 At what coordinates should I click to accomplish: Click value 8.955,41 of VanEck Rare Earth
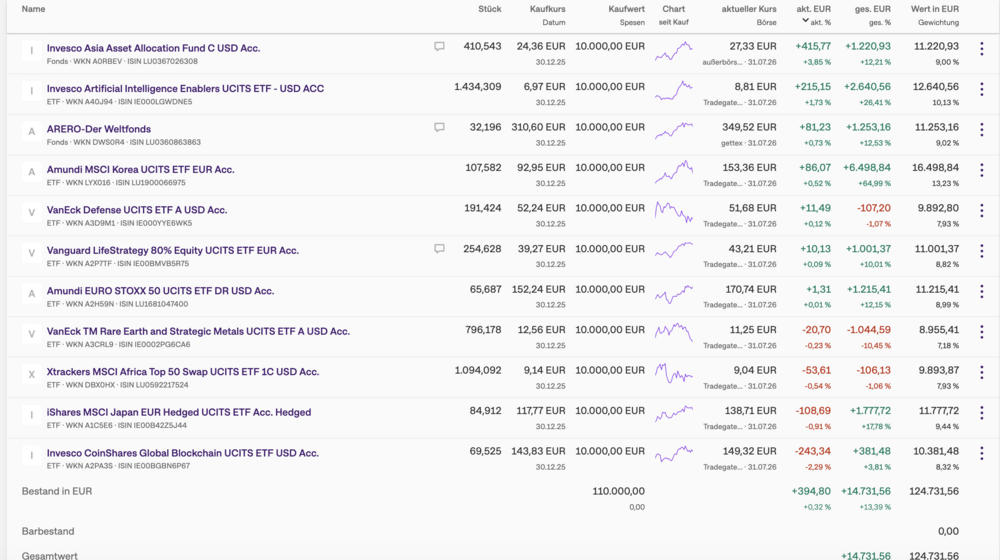click(x=939, y=330)
